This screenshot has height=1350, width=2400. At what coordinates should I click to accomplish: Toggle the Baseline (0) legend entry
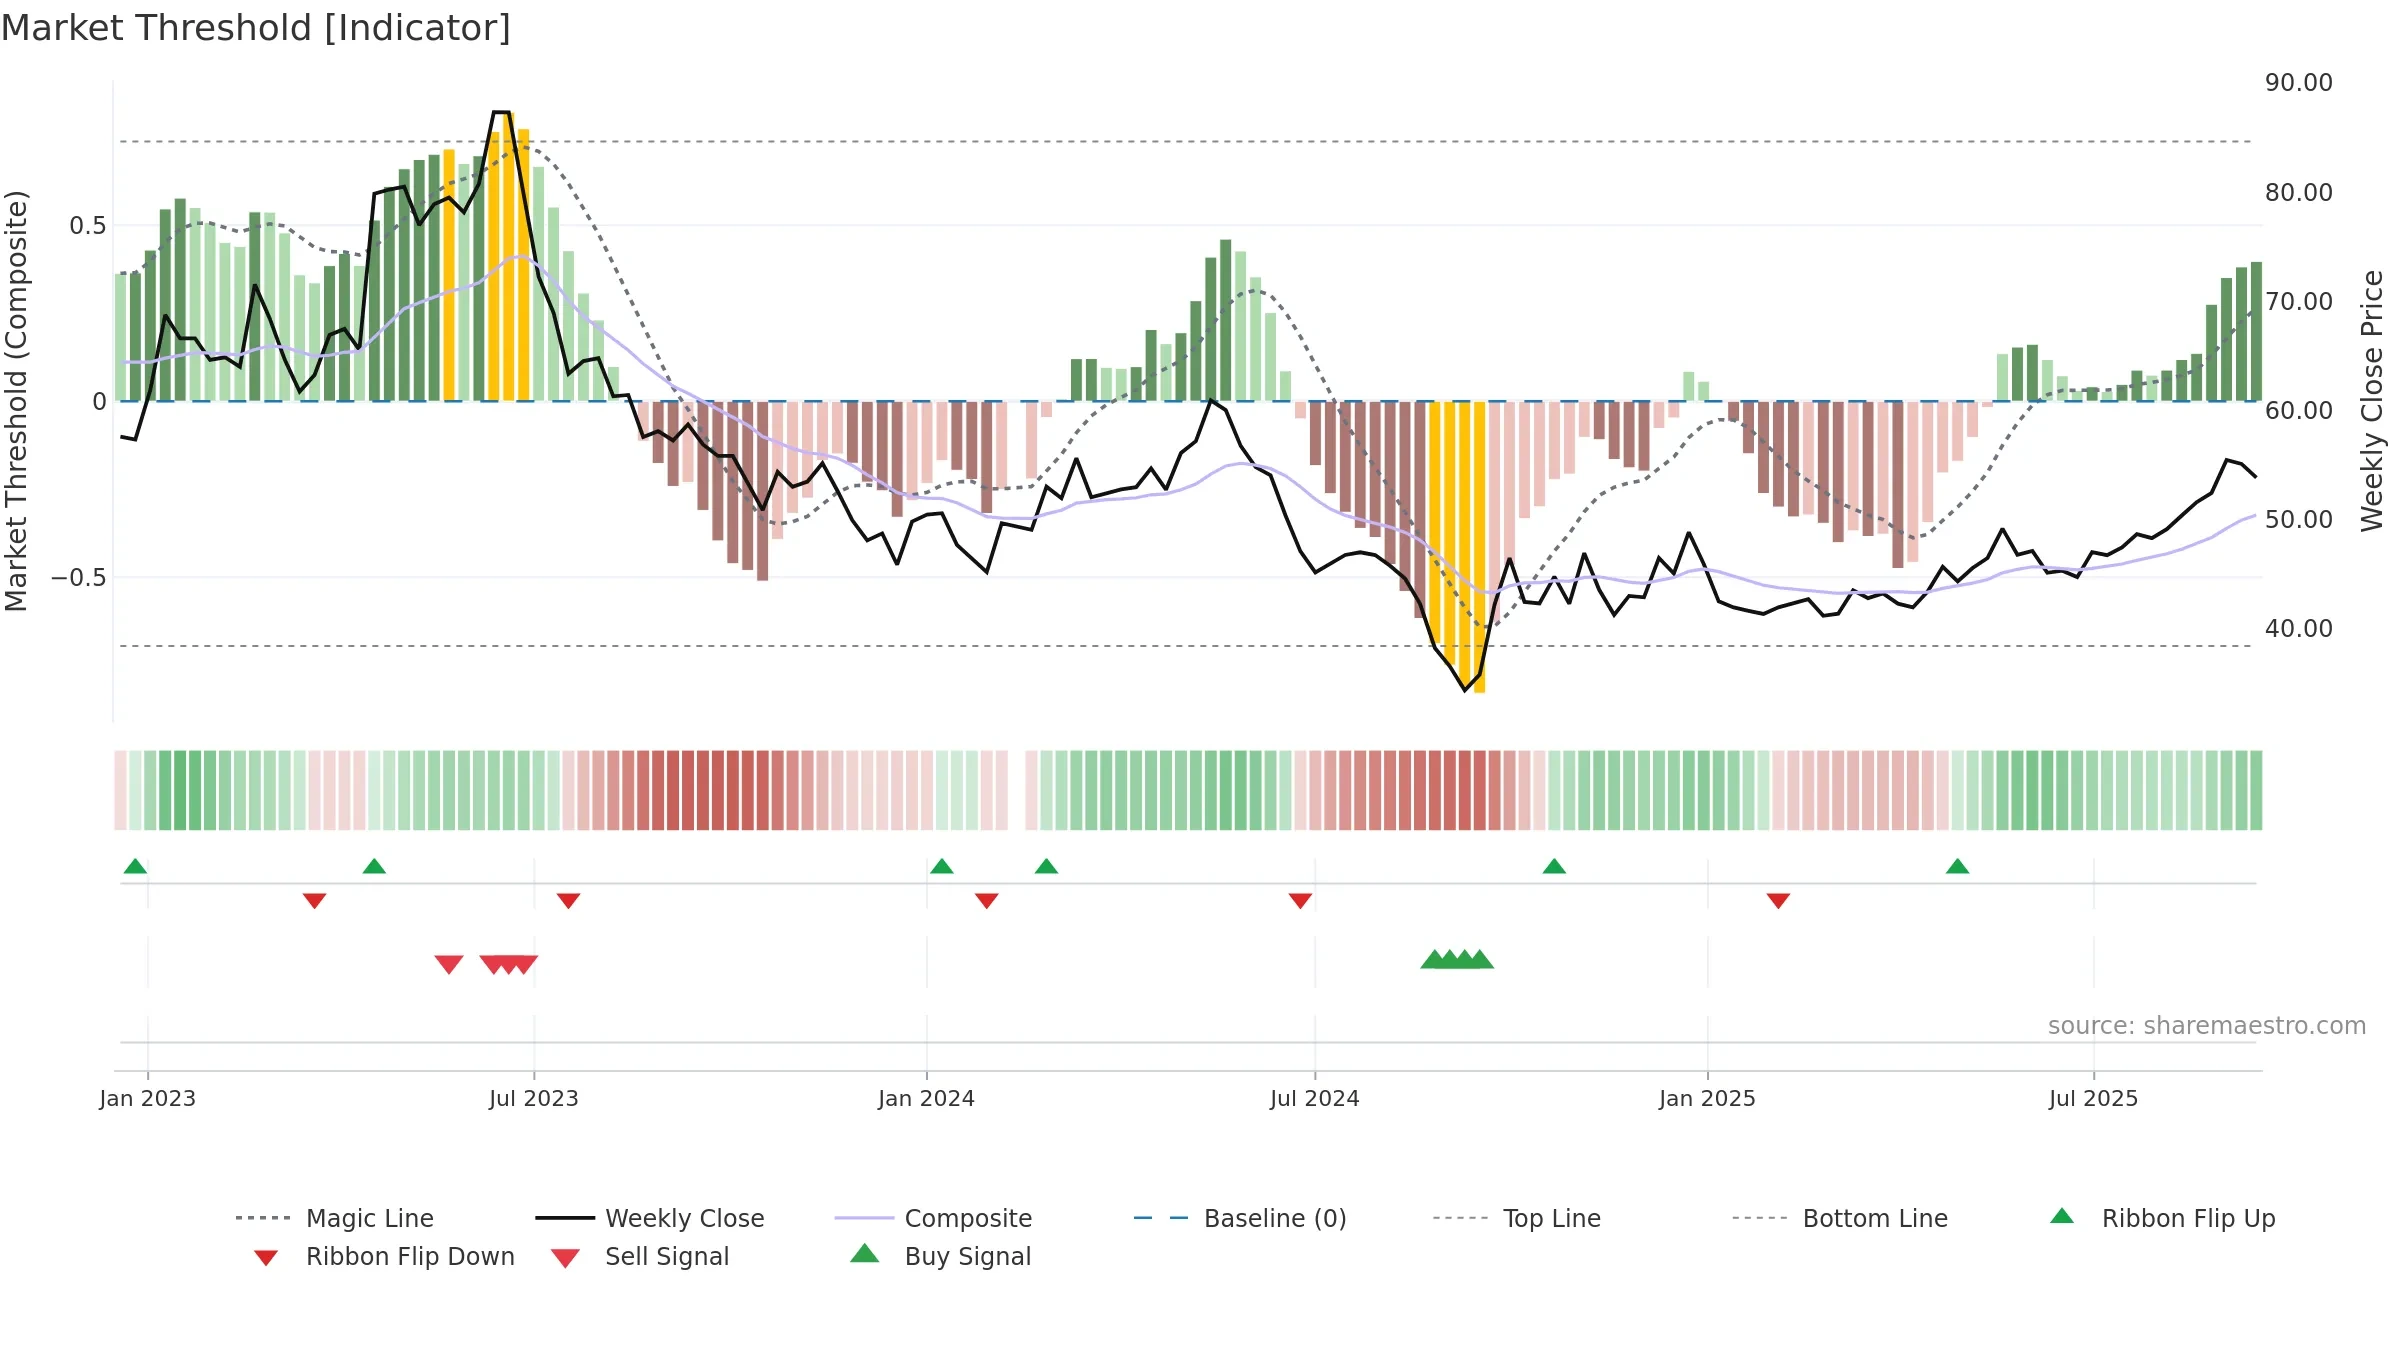tap(1240, 1218)
